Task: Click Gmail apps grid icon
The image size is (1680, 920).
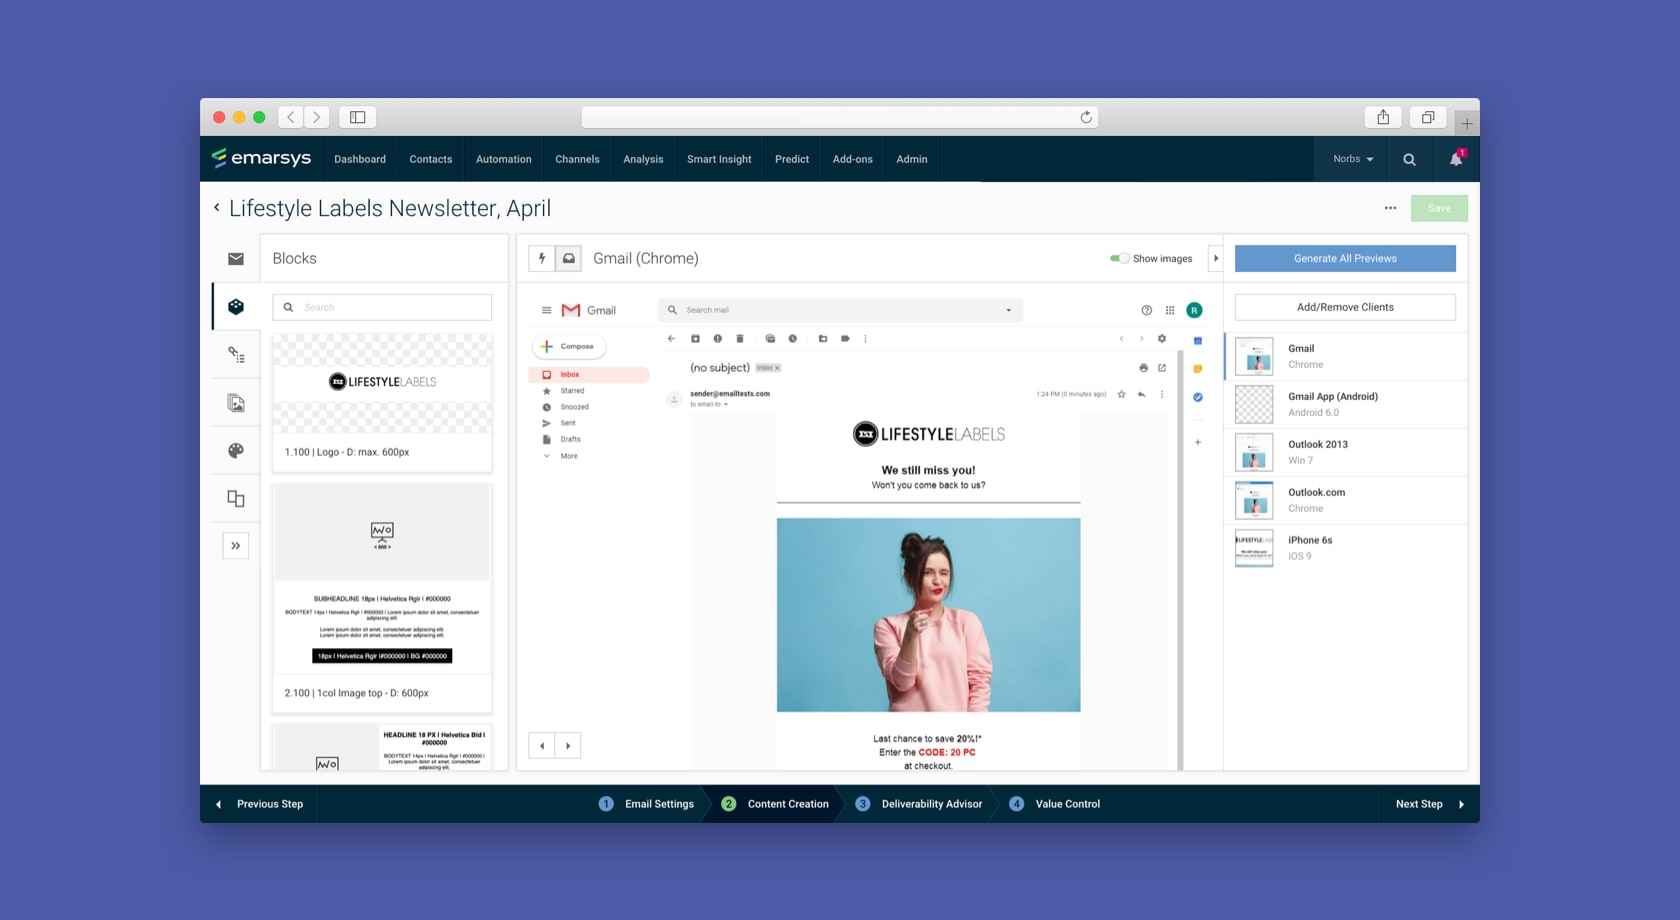Action: click(x=1170, y=310)
